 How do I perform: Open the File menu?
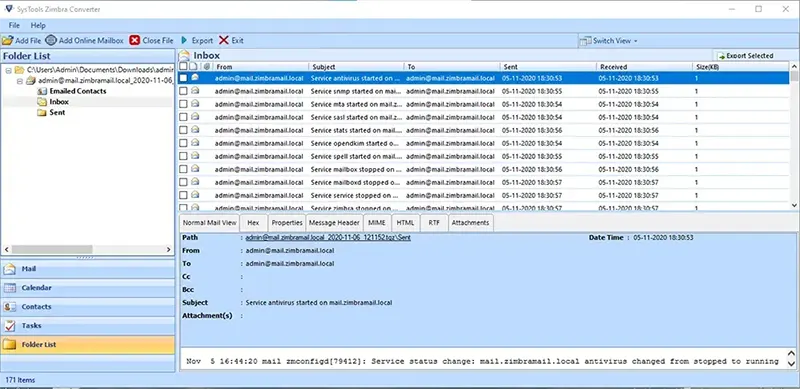click(14, 25)
